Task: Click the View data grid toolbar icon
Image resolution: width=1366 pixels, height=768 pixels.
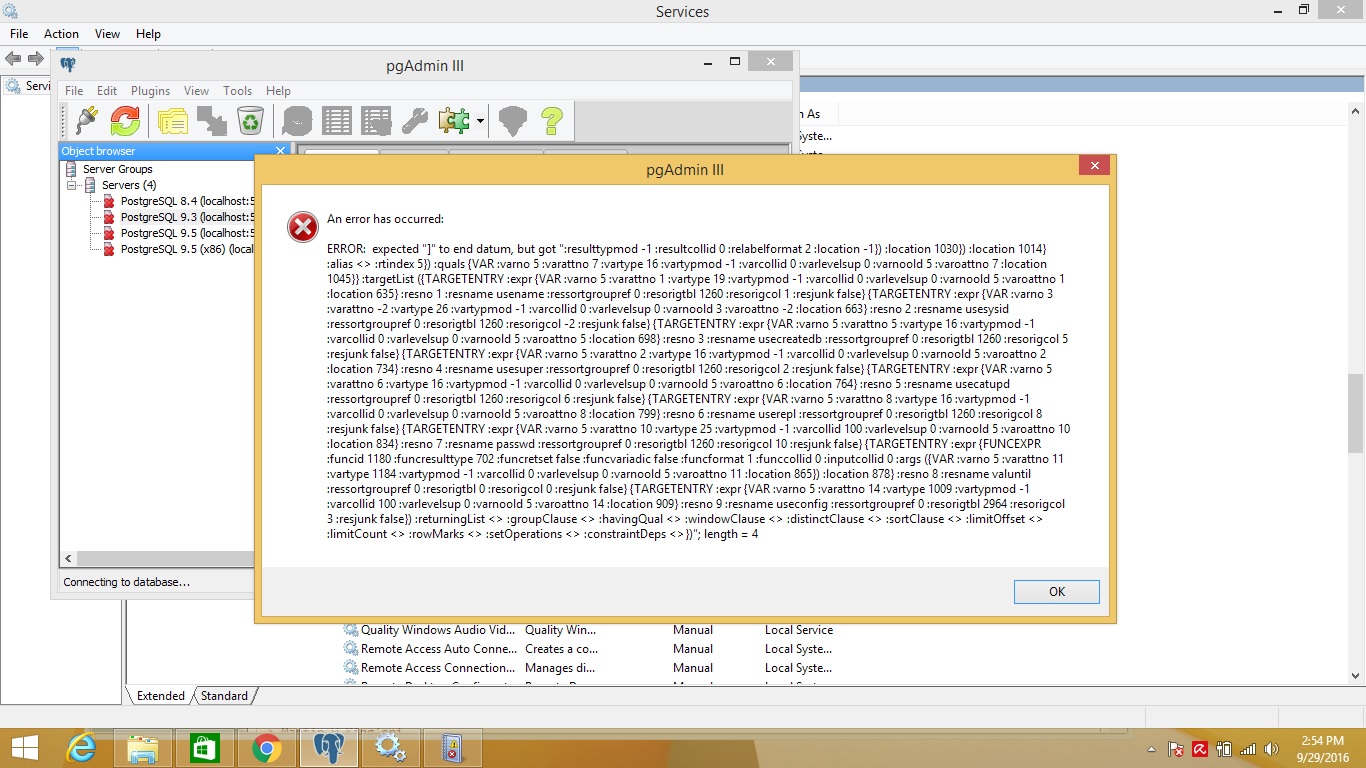Action: [x=336, y=121]
